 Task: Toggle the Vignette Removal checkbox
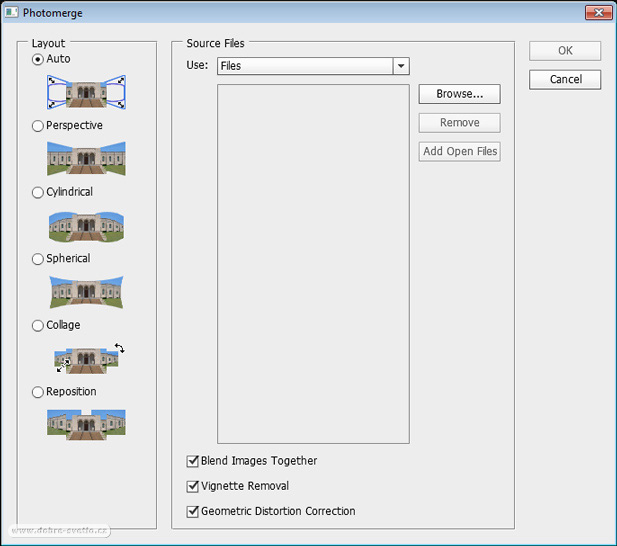(x=192, y=486)
